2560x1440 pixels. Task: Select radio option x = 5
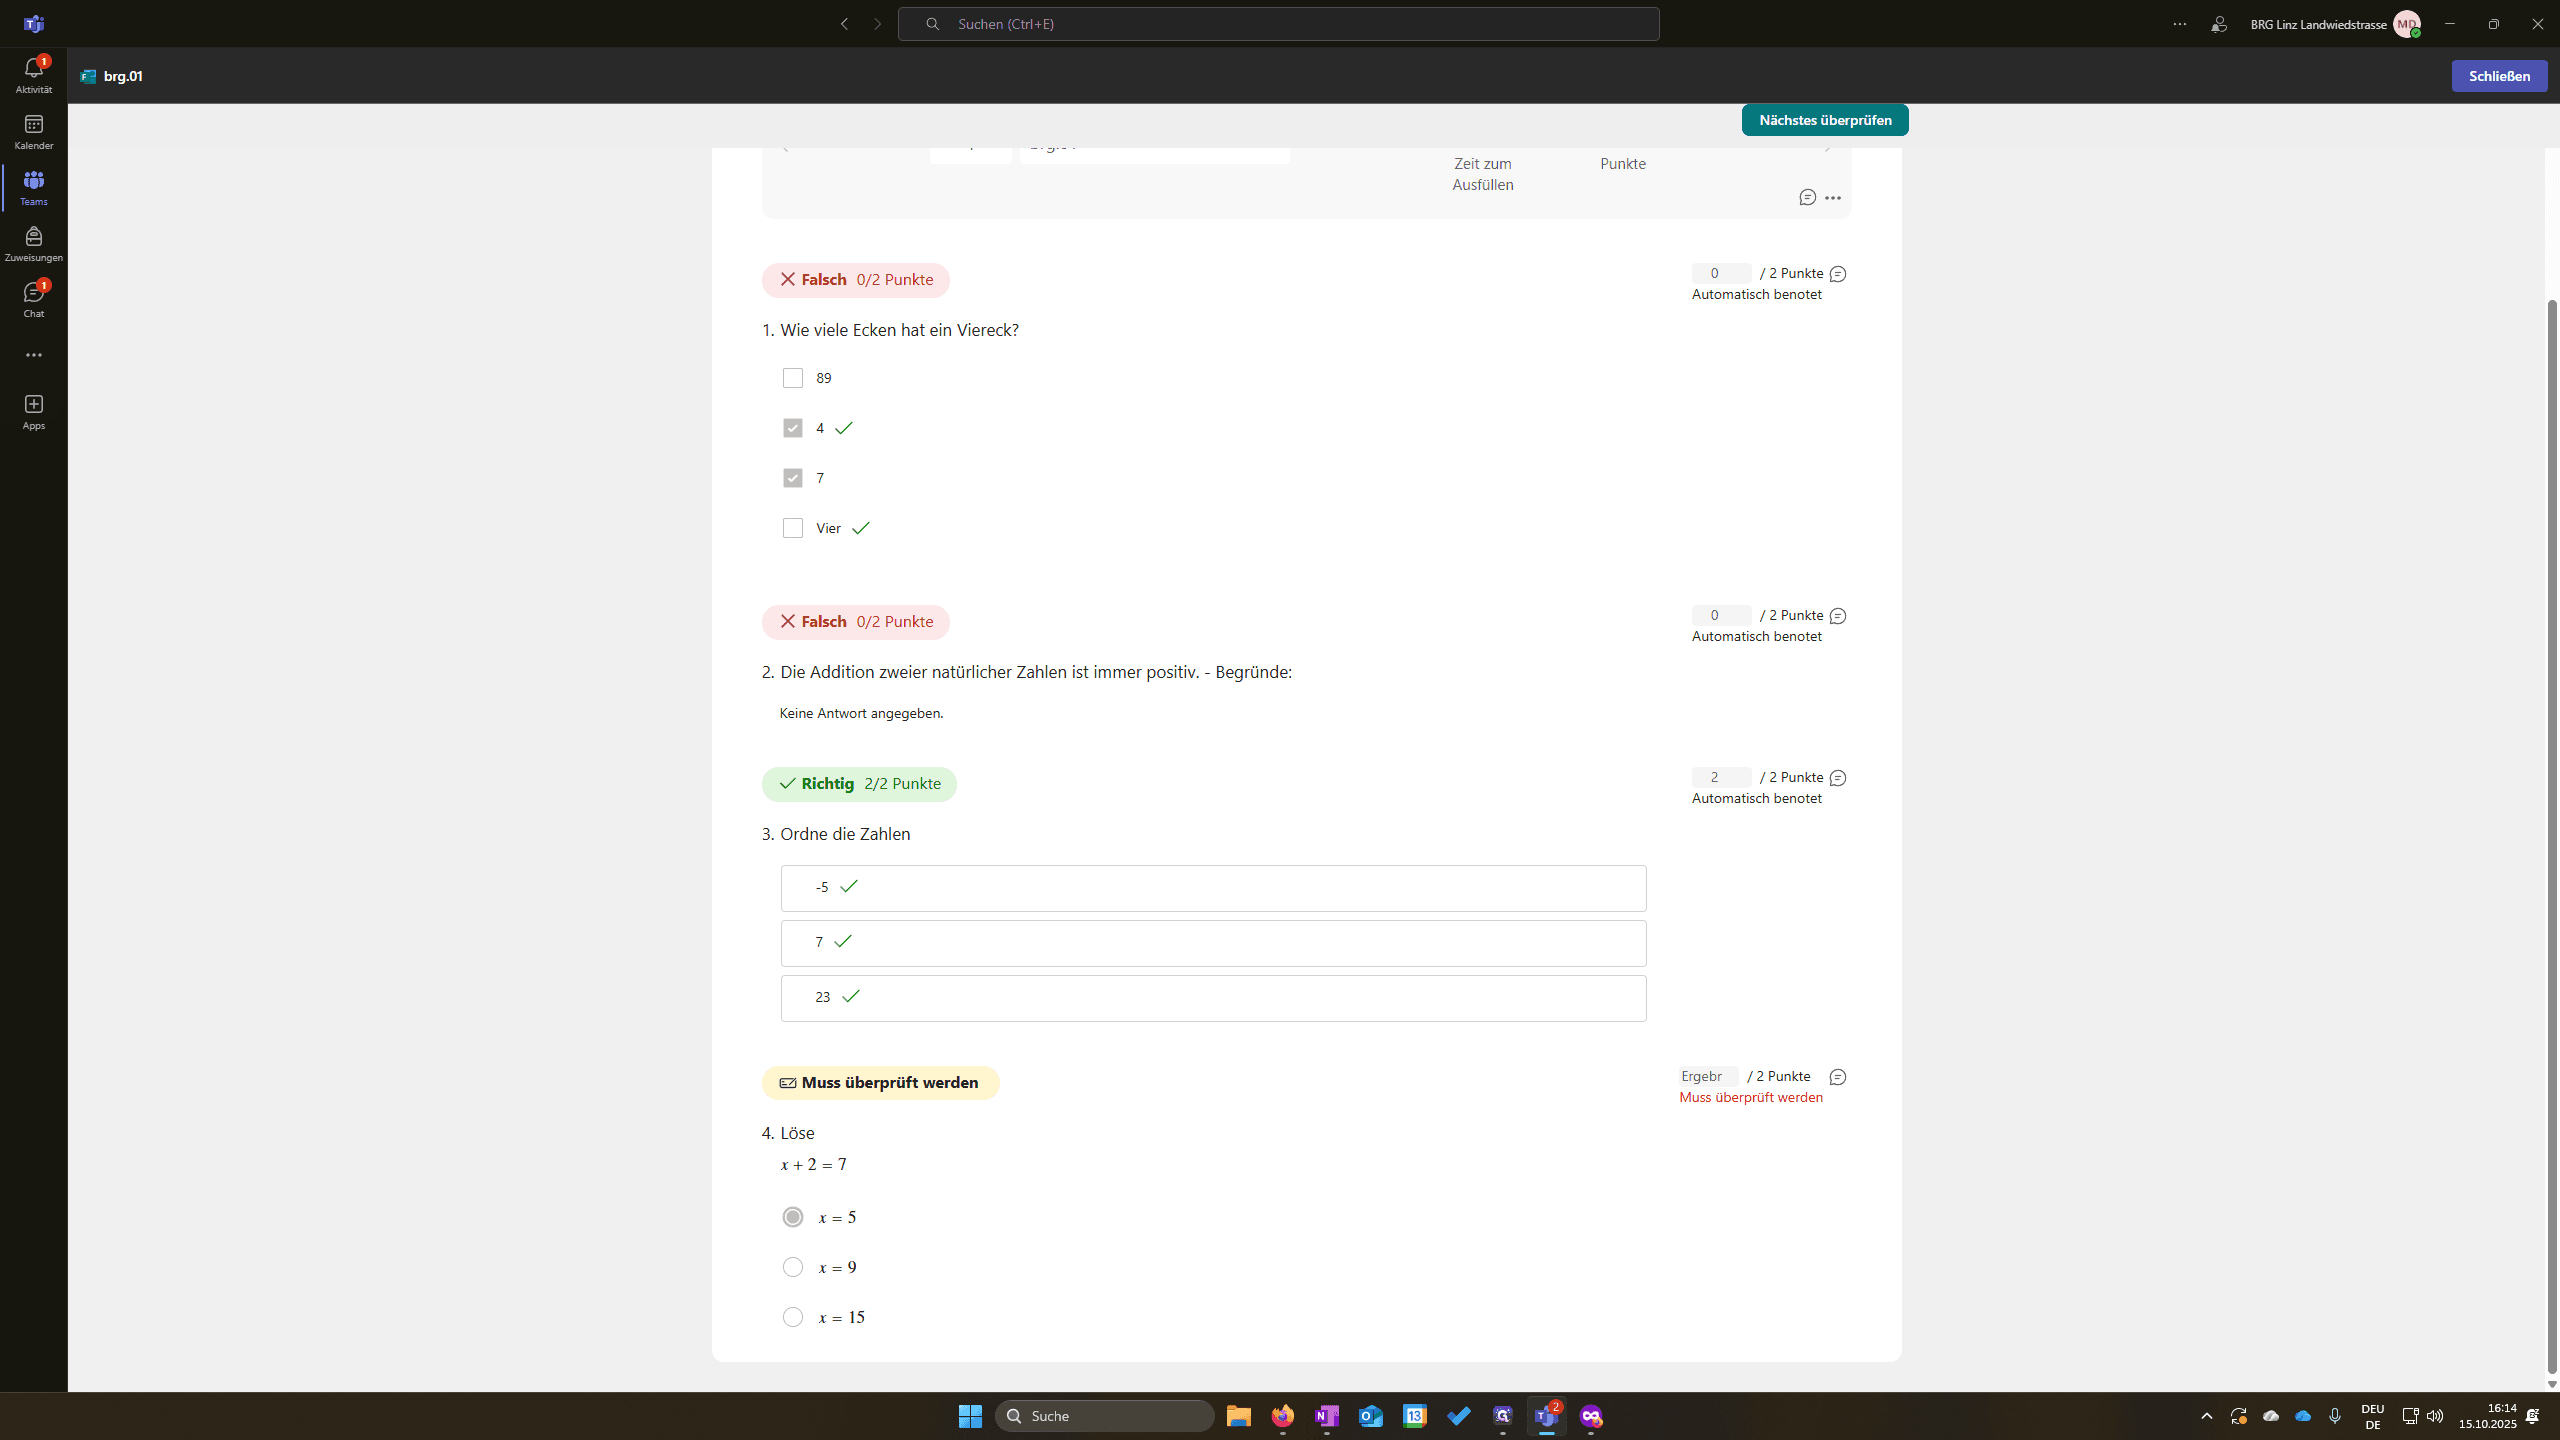[x=793, y=1217]
